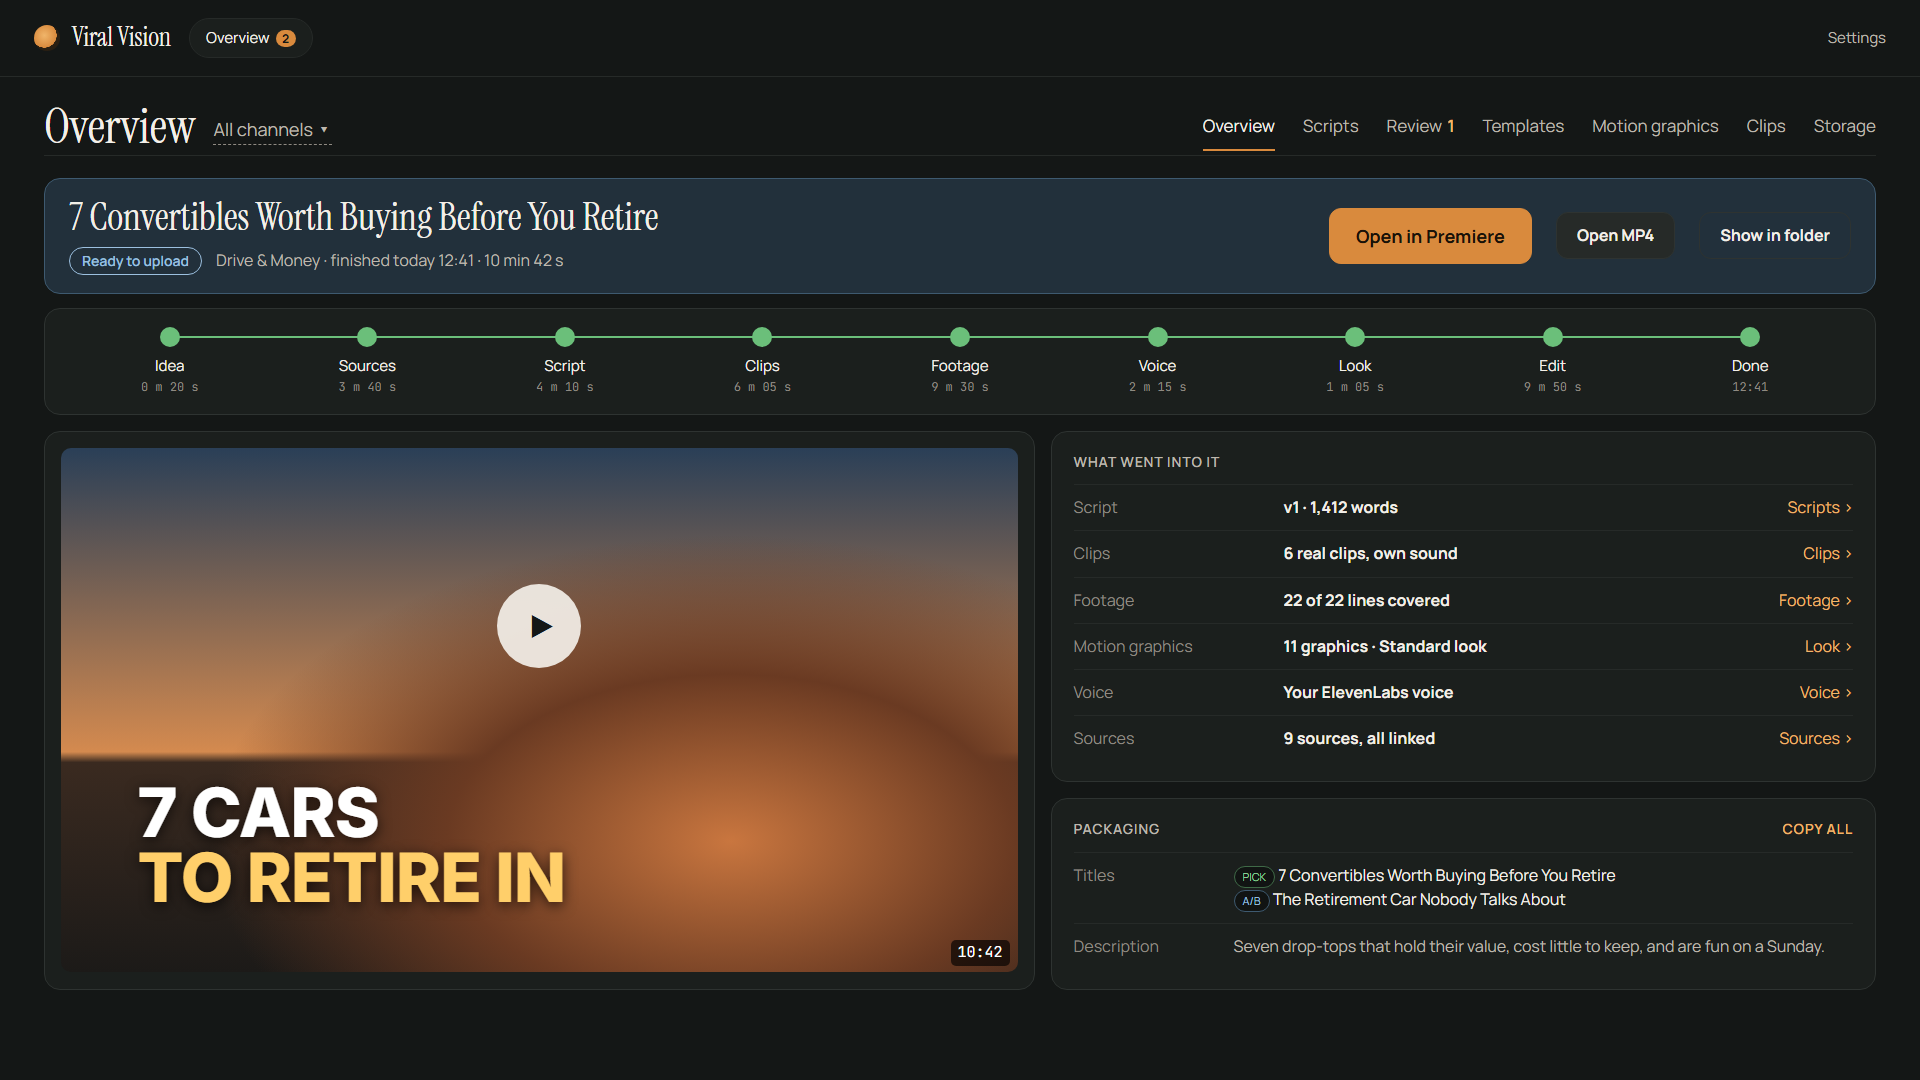This screenshot has width=1920, height=1080.
Task: Play the video preview
Action: click(x=539, y=626)
